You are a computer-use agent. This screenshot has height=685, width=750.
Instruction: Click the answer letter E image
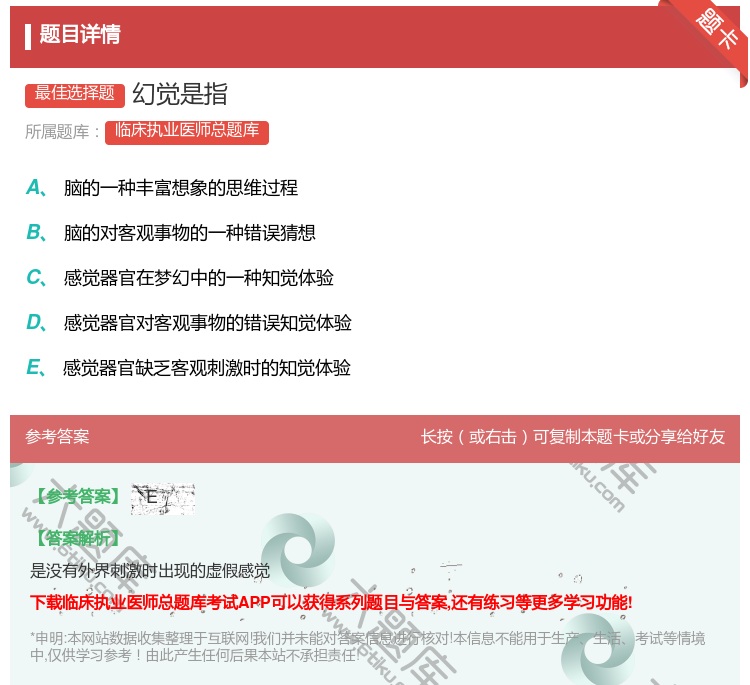click(163, 498)
